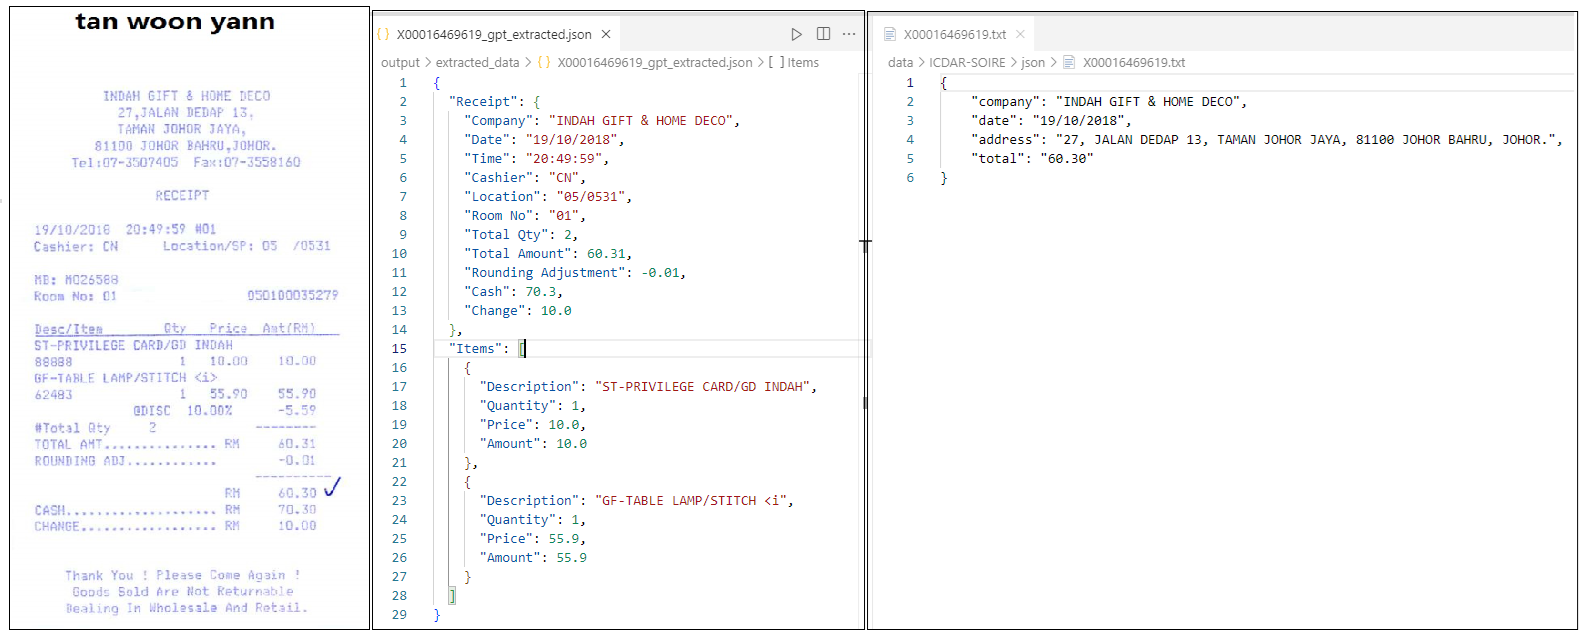Click line number 15 in left editor
The image size is (1579, 630).
tap(399, 349)
